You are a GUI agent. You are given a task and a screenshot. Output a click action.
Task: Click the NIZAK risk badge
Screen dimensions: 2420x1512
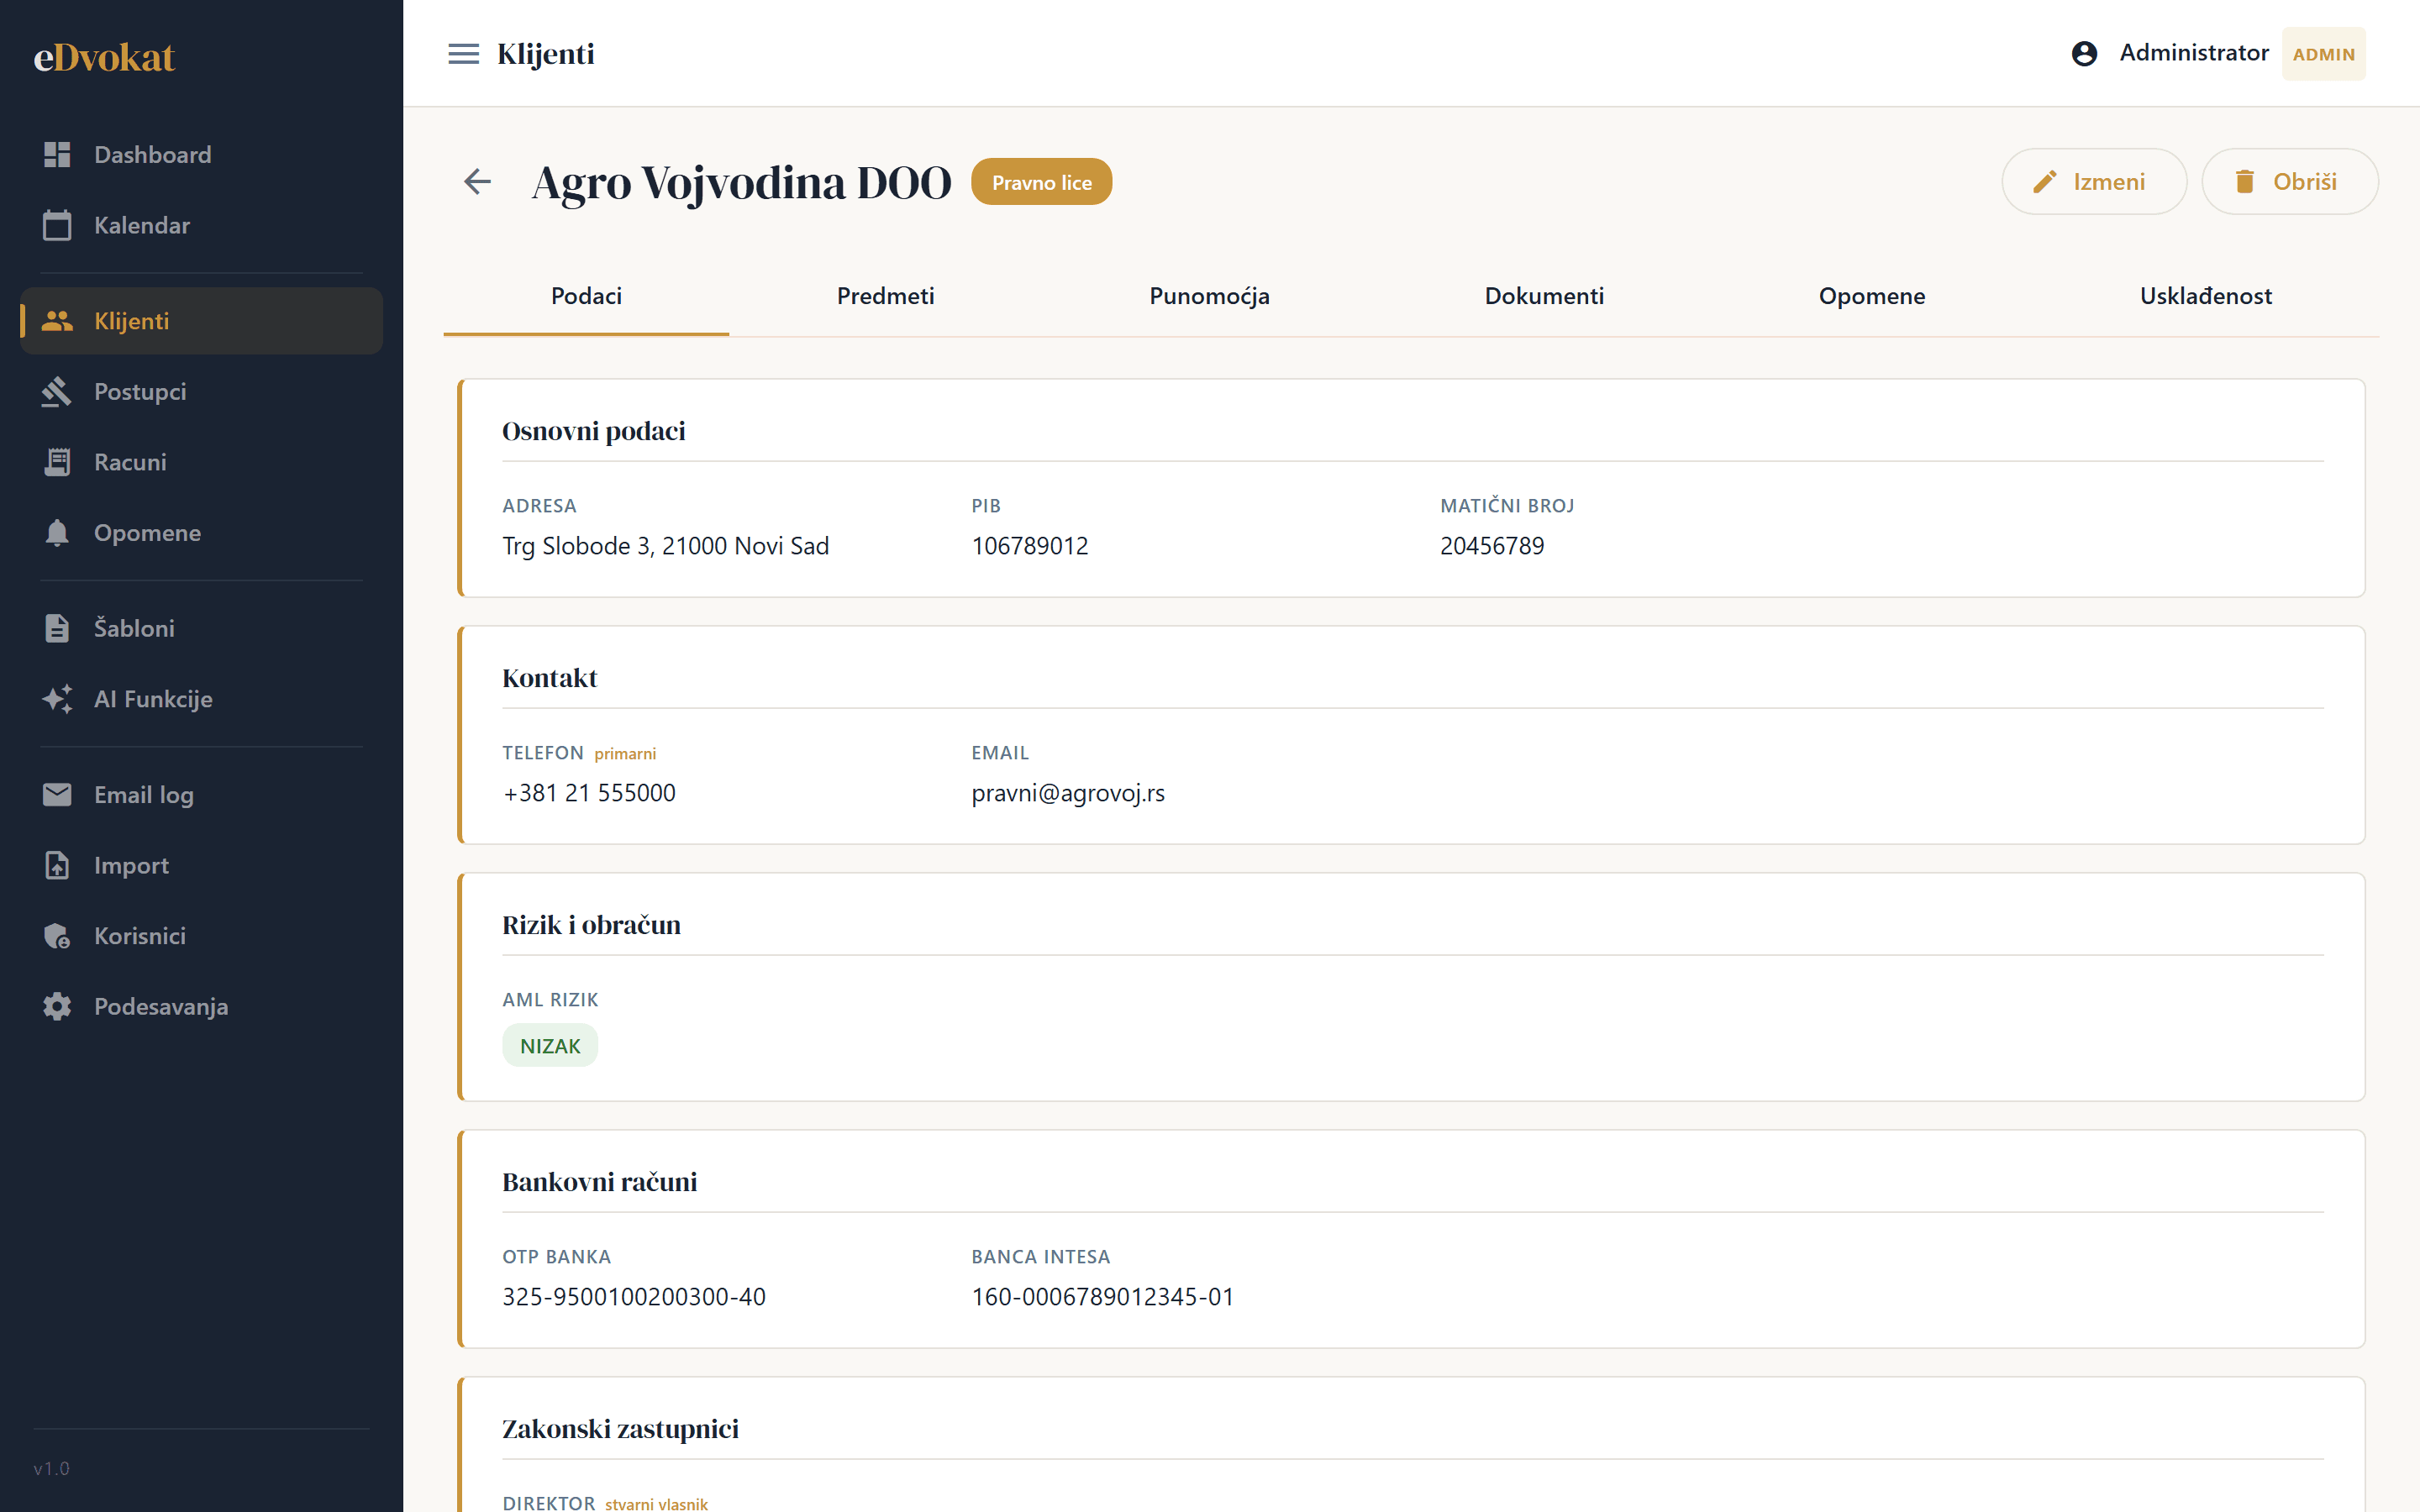550,1046
